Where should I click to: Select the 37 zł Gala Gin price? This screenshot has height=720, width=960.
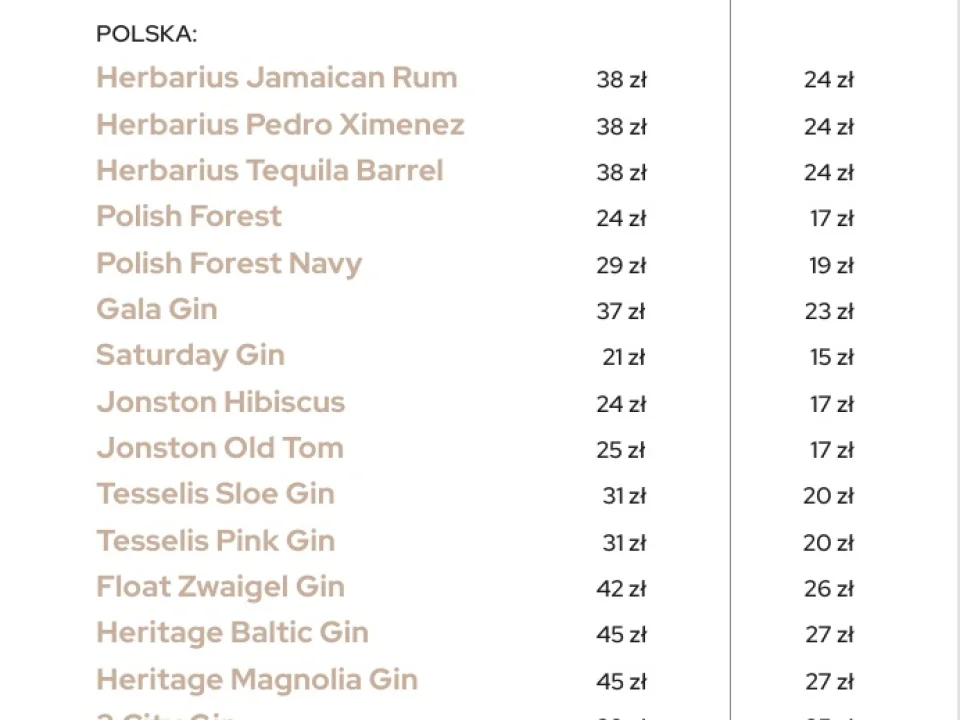pos(621,312)
